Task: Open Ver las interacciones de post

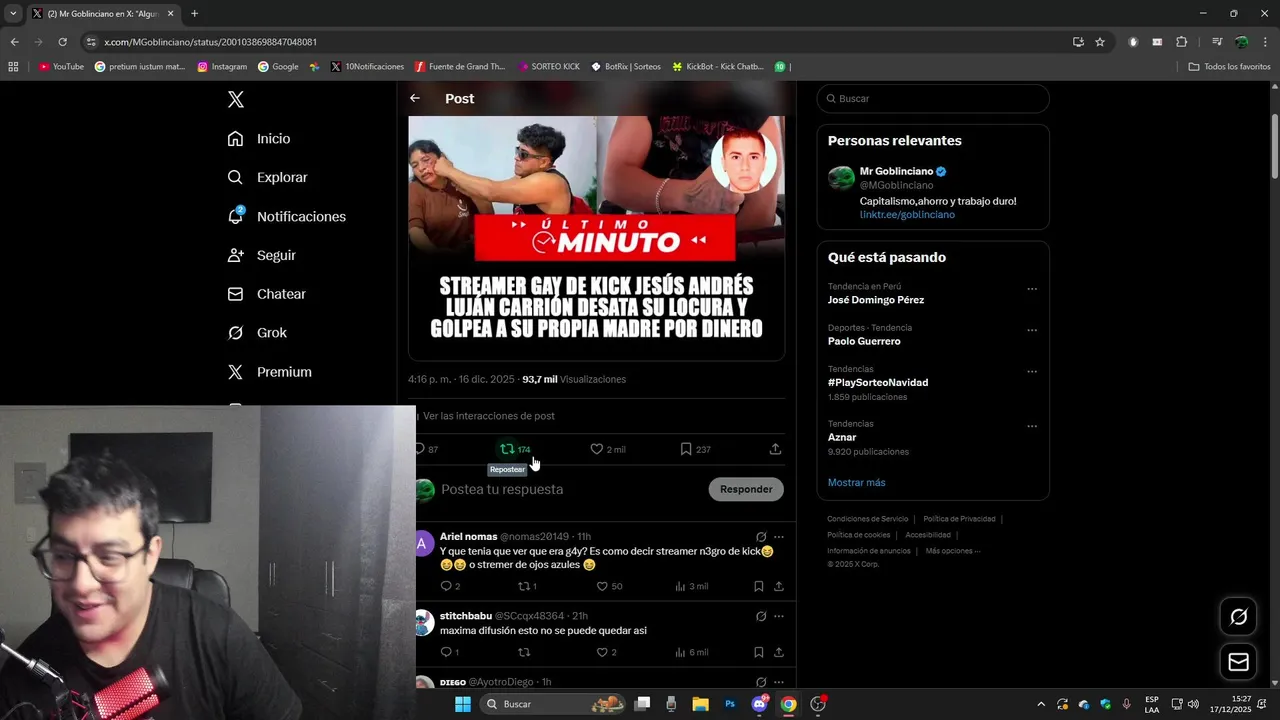Action: coord(488,416)
